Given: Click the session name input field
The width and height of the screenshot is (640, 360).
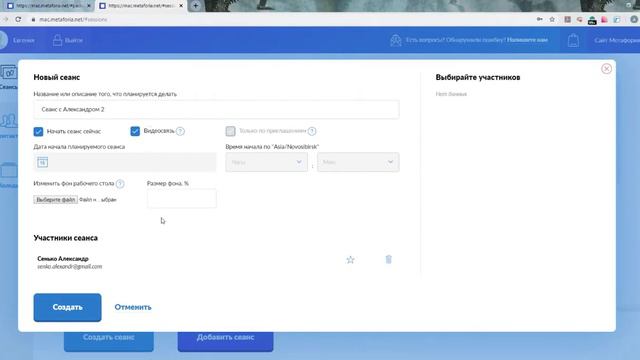Looking at the screenshot, I should pyautogui.click(x=216, y=109).
